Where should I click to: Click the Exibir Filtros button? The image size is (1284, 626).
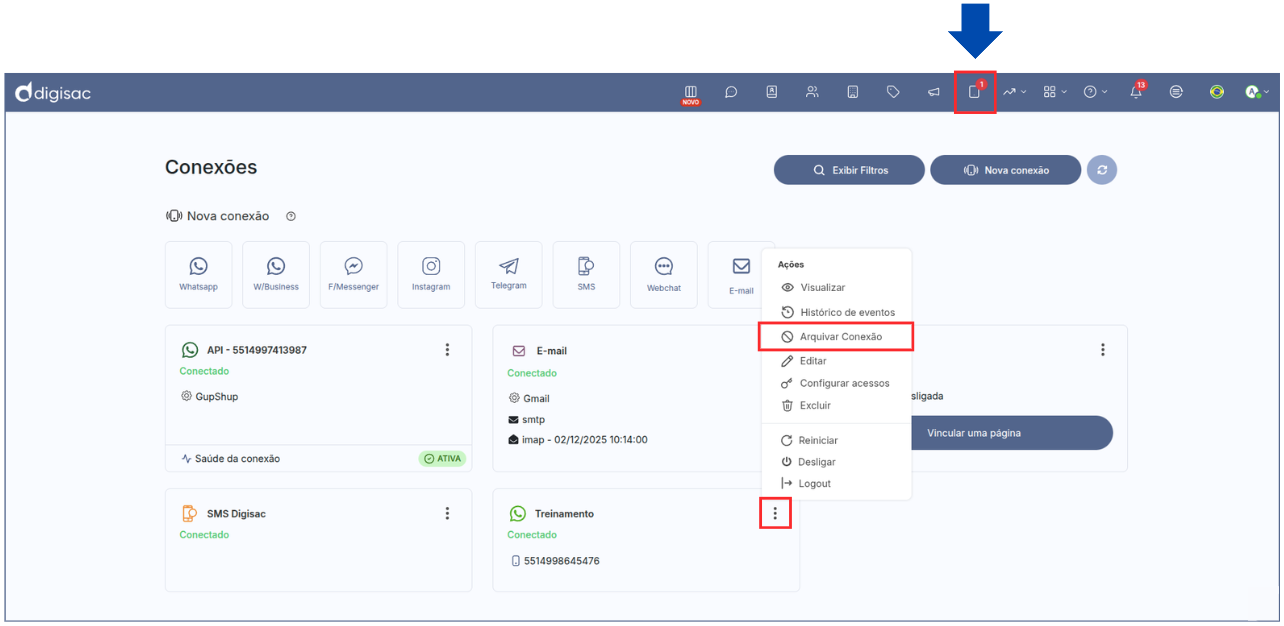pos(850,170)
